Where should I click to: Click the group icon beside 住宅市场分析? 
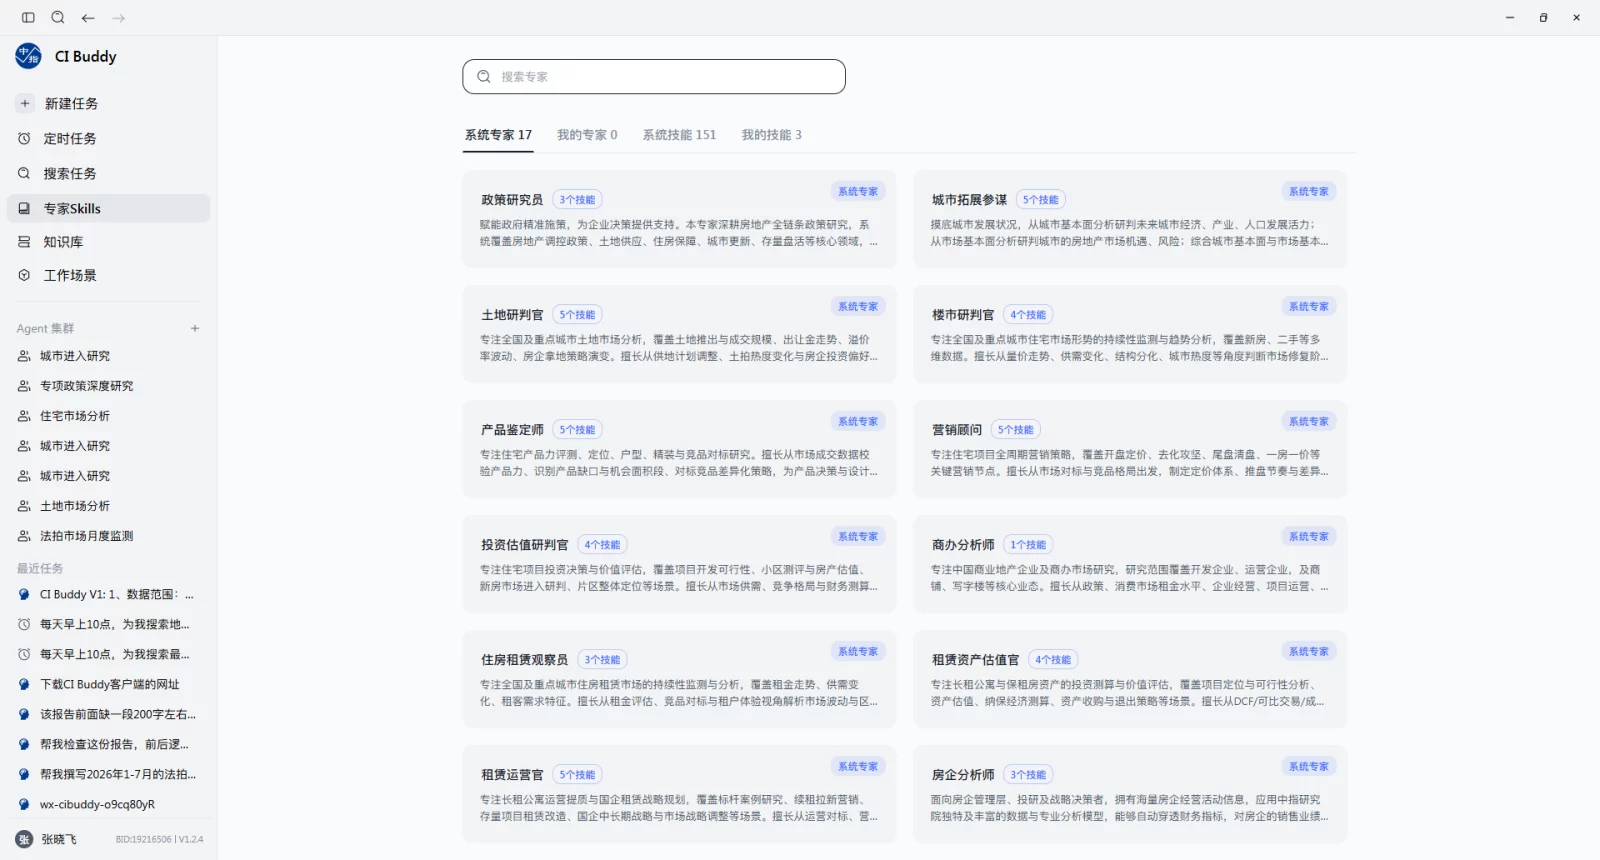tap(24, 416)
